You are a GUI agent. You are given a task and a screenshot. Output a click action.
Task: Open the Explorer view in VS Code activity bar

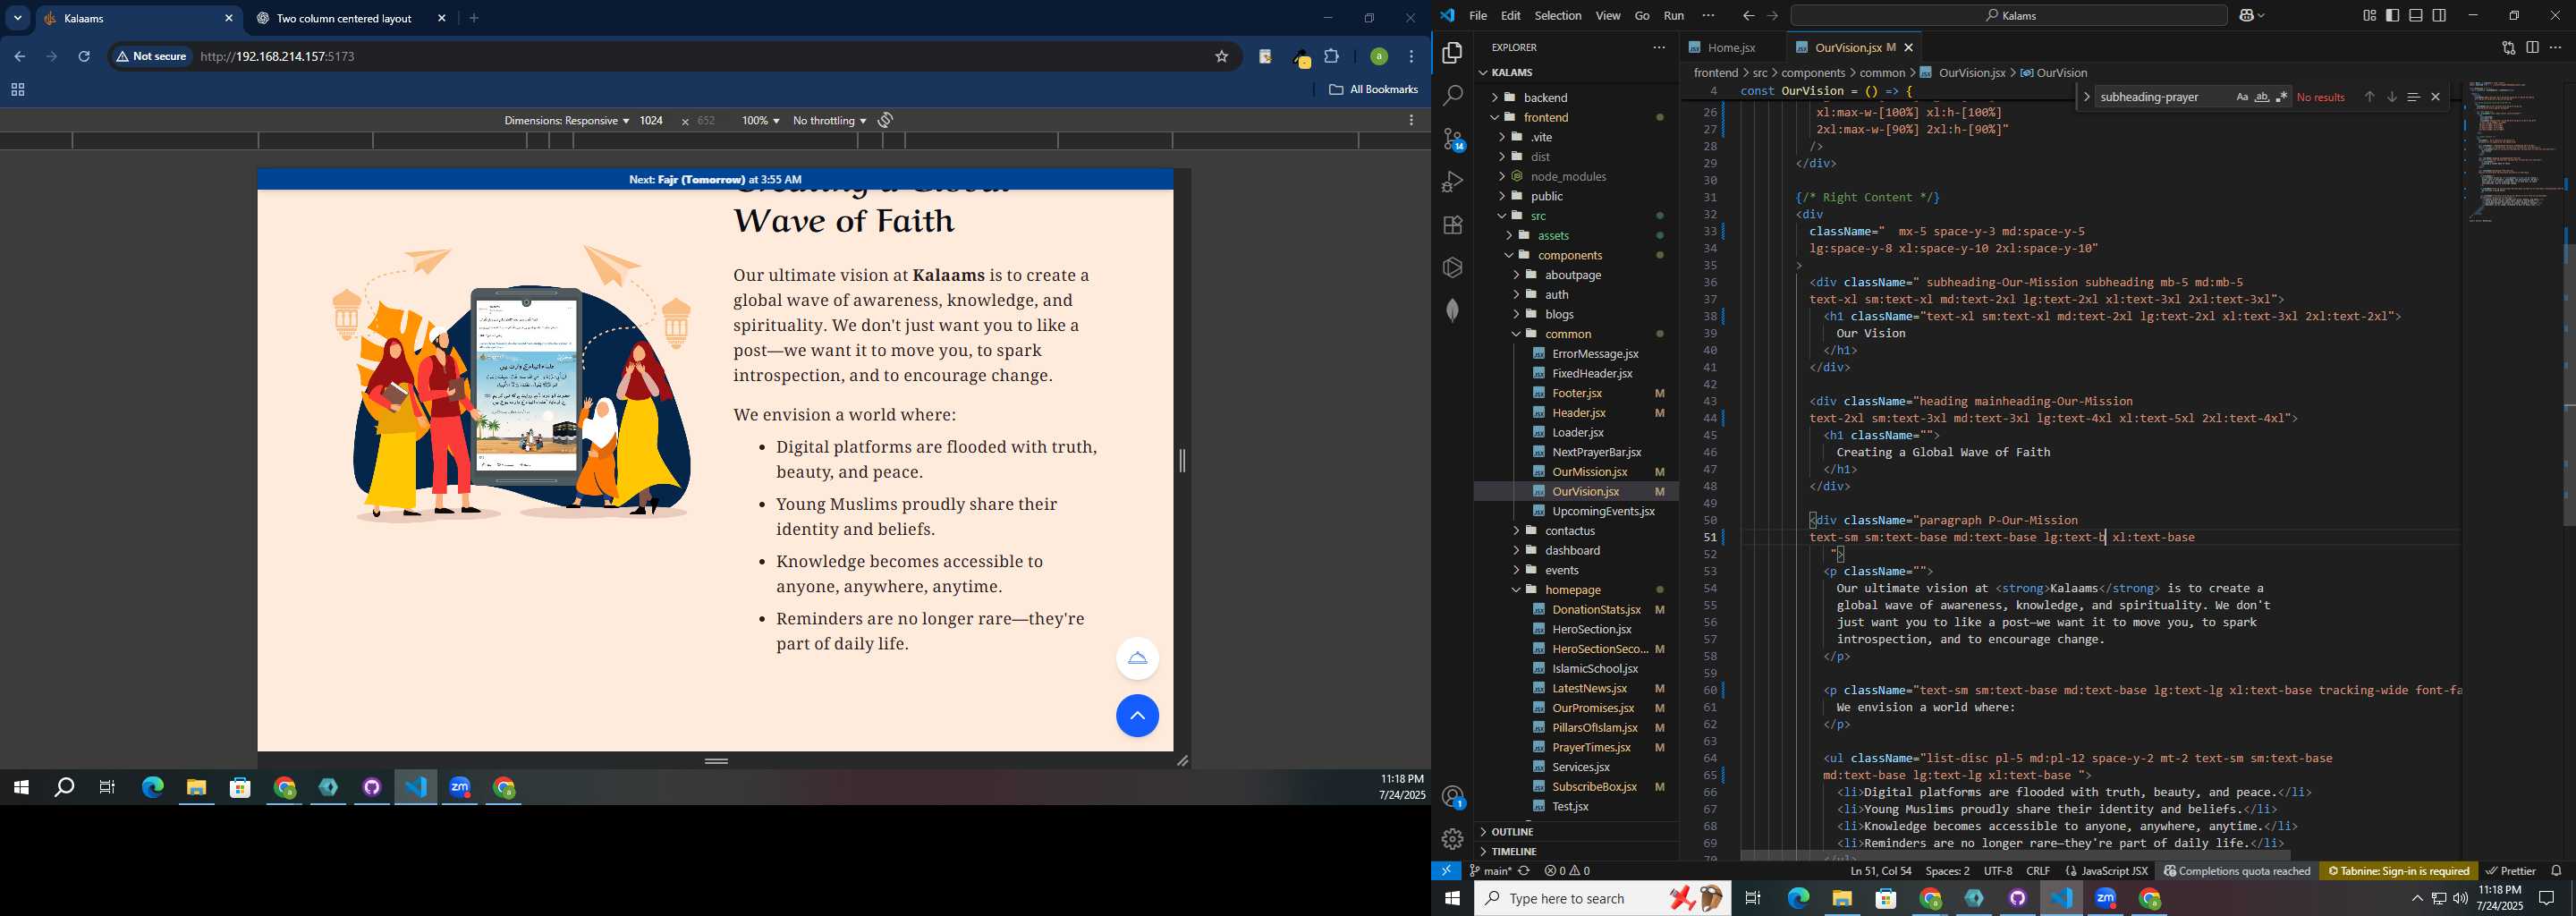tap(1452, 53)
